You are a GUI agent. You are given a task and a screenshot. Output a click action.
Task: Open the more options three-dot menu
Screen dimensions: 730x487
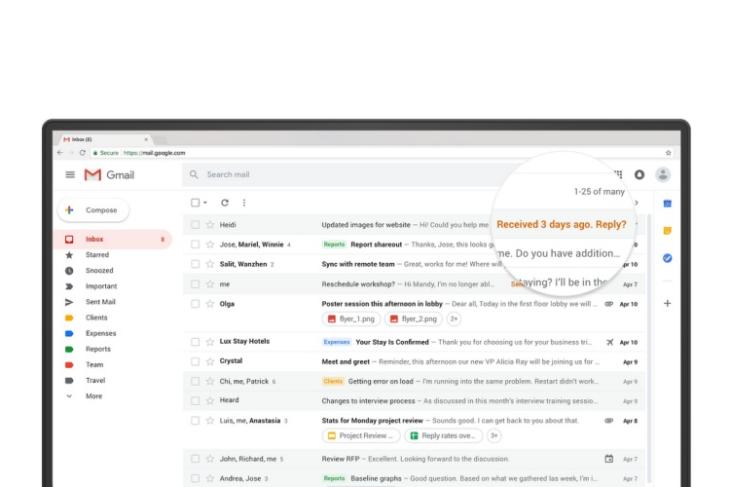pos(244,203)
